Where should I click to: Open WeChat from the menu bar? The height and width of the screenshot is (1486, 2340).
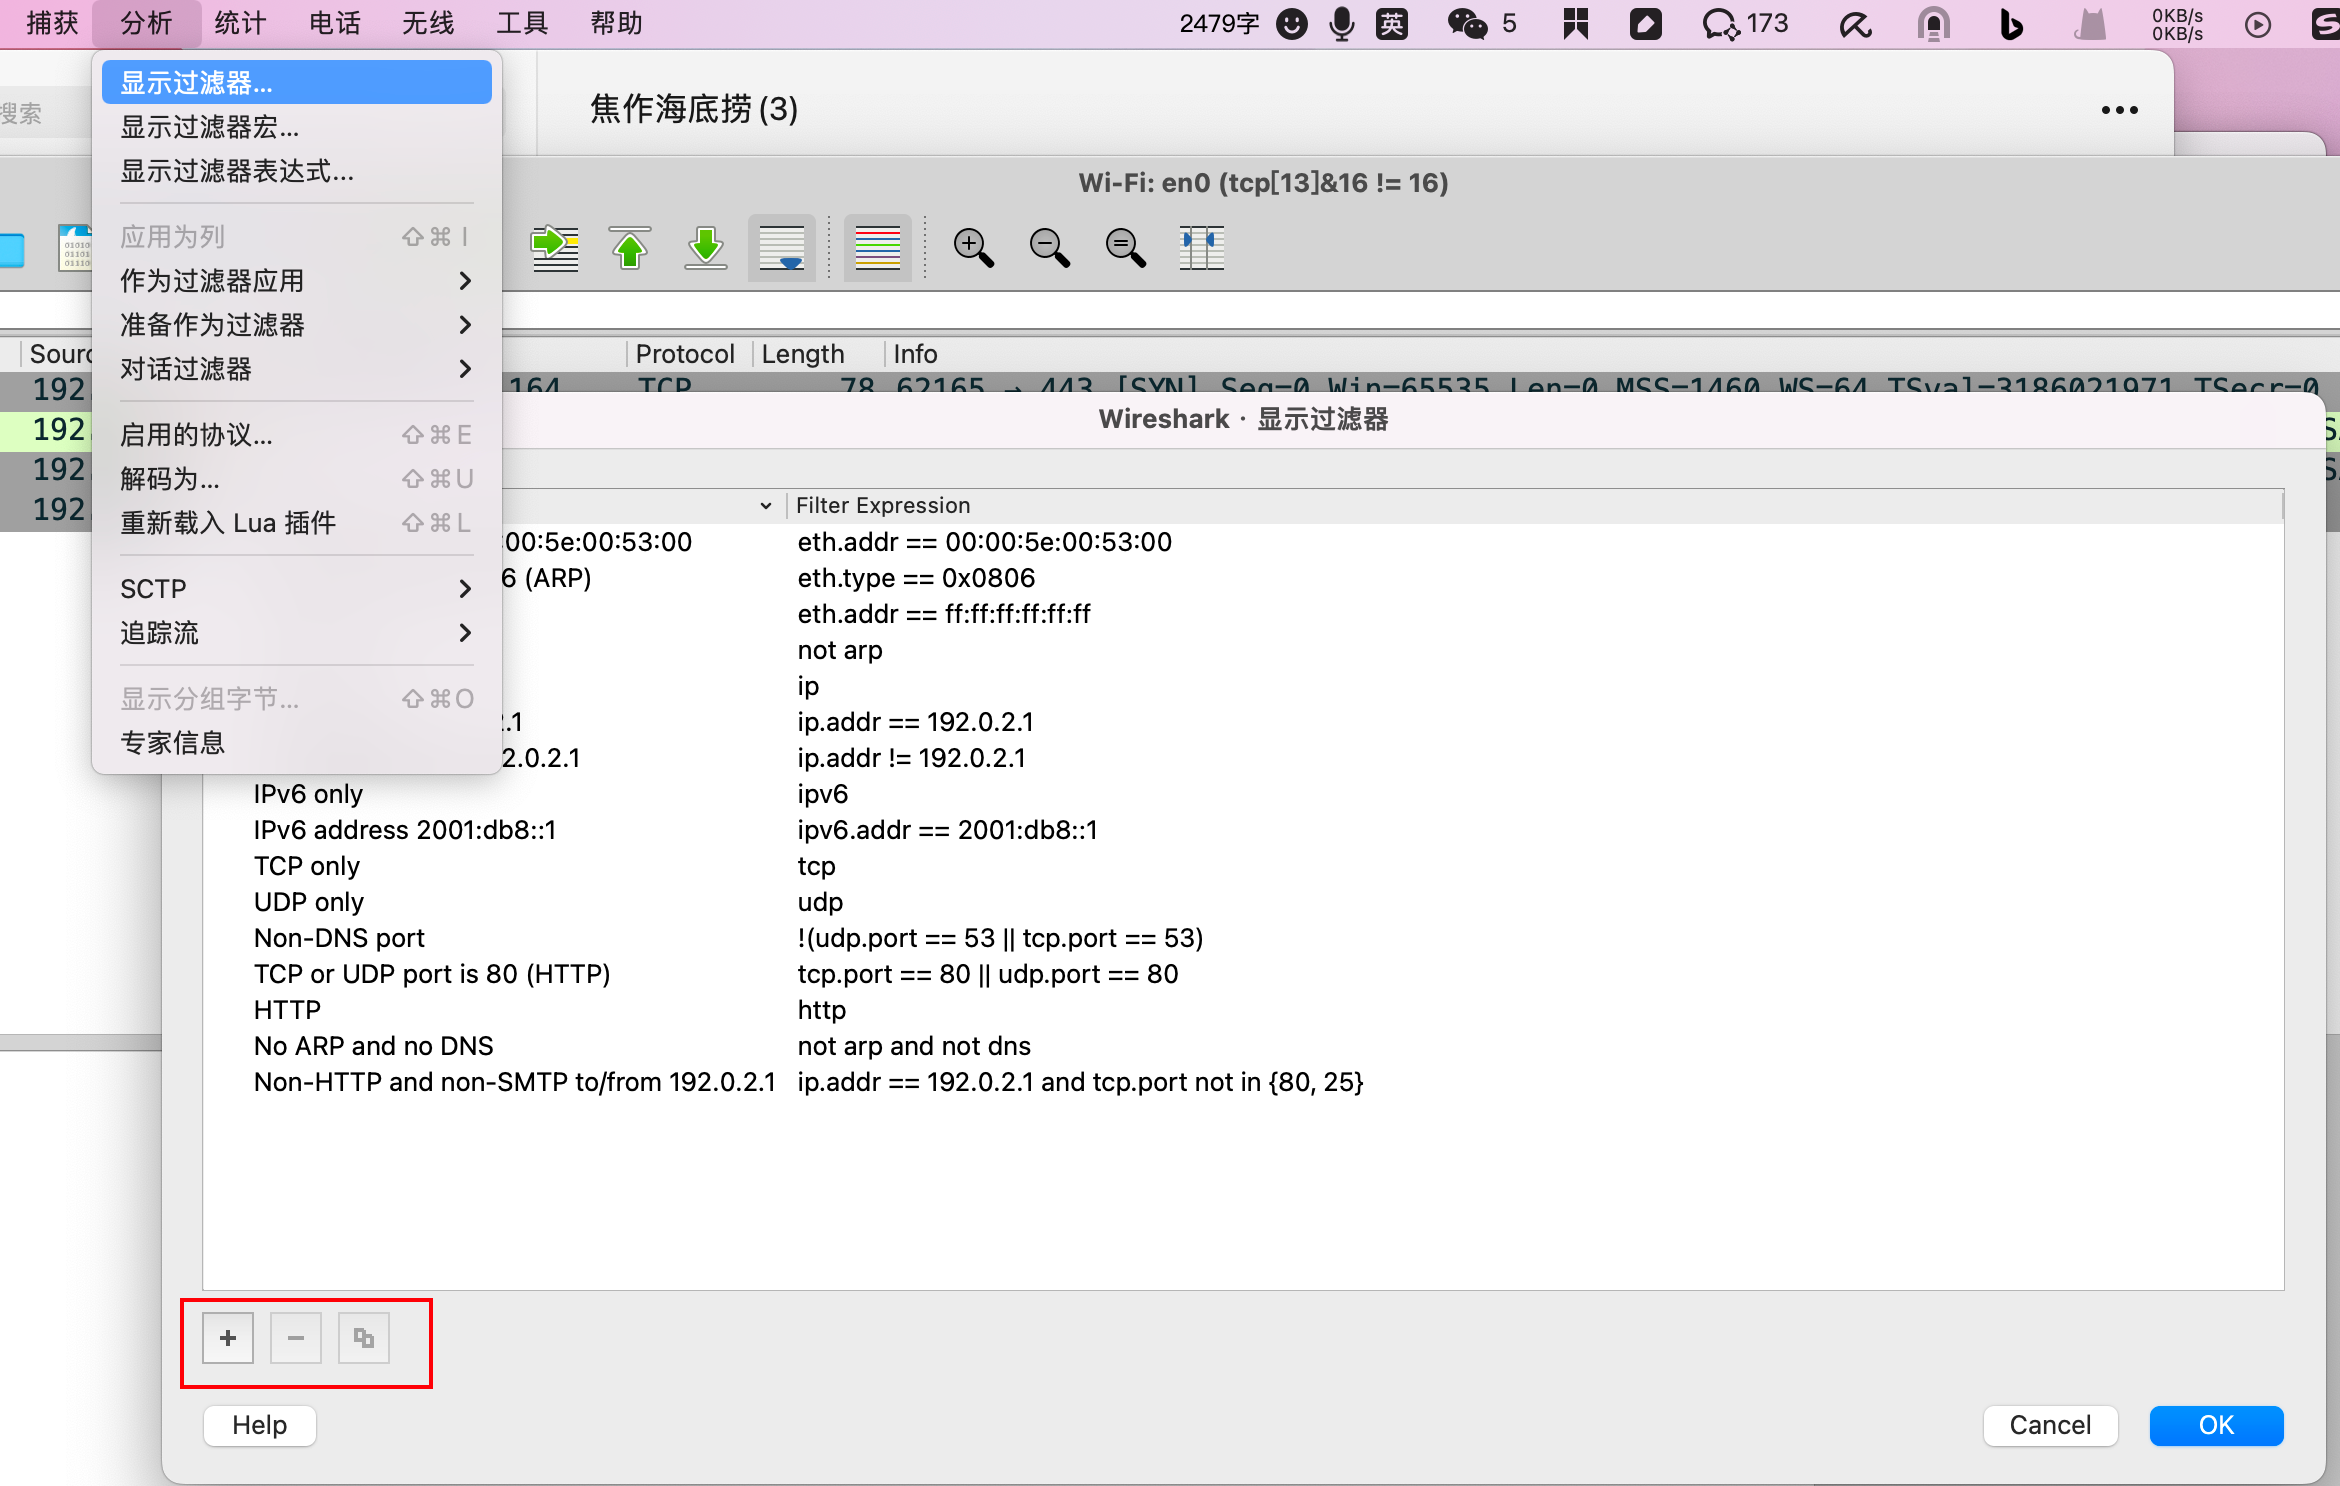click(1467, 23)
